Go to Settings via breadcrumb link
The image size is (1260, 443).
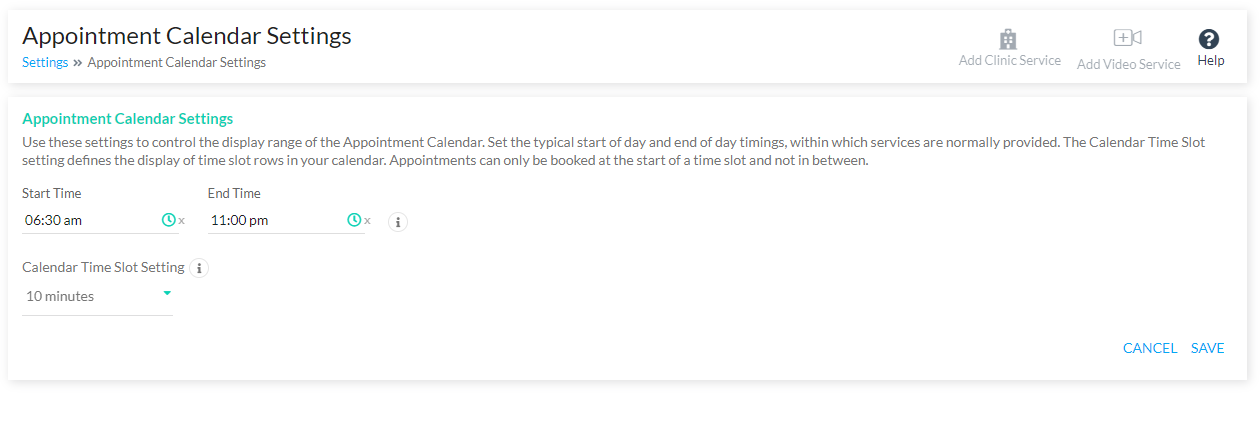coord(45,62)
